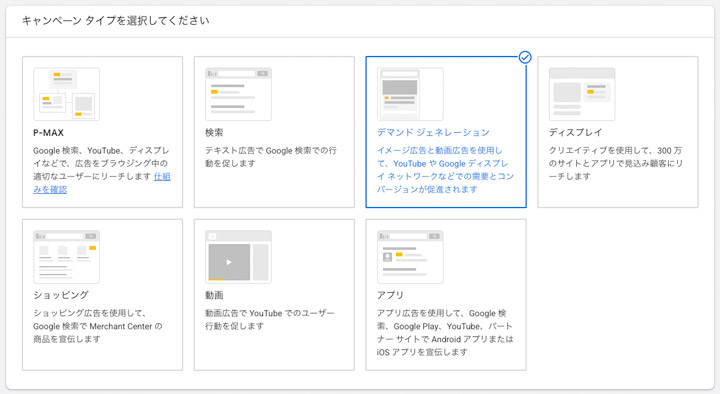The width and height of the screenshot is (720, 394).
Task: Click the キャンペーン タイプを選択してください heading
Action: tap(116, 21)
